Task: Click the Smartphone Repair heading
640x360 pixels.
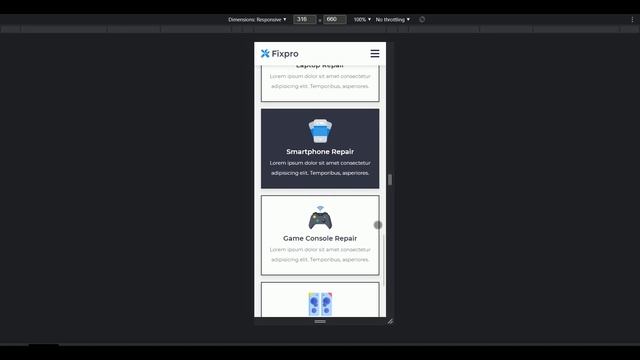Action: (320, 151)
